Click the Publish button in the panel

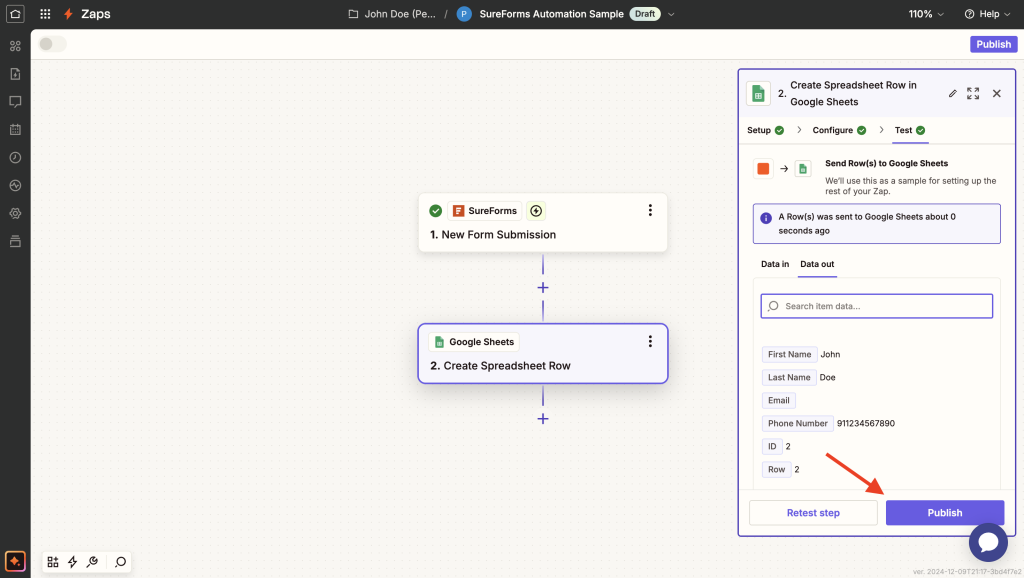click(944, 512)
